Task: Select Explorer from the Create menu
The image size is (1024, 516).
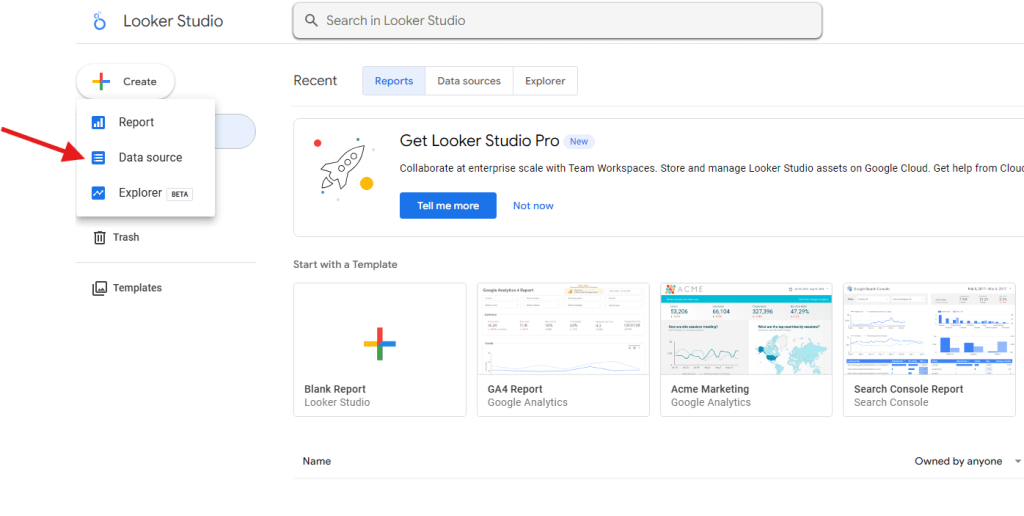Action: 140,193
